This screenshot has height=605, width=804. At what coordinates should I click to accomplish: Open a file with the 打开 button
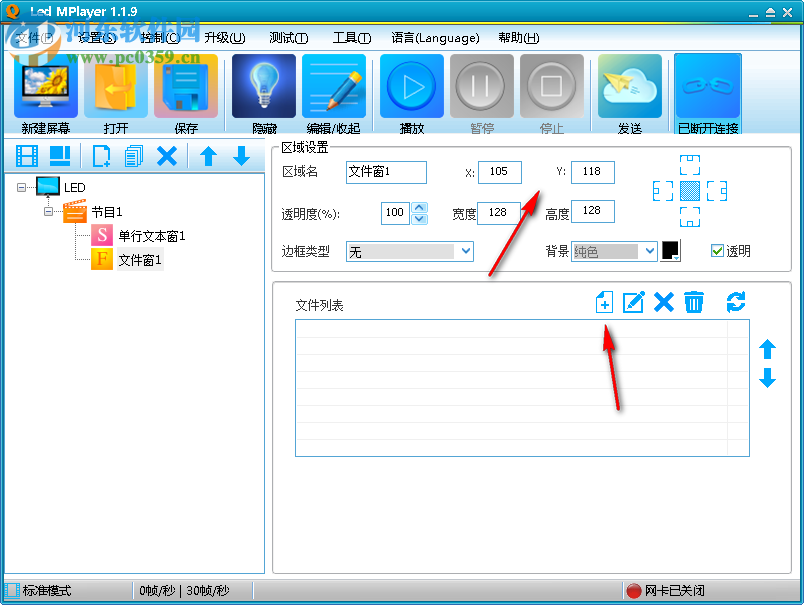[116, 90]
